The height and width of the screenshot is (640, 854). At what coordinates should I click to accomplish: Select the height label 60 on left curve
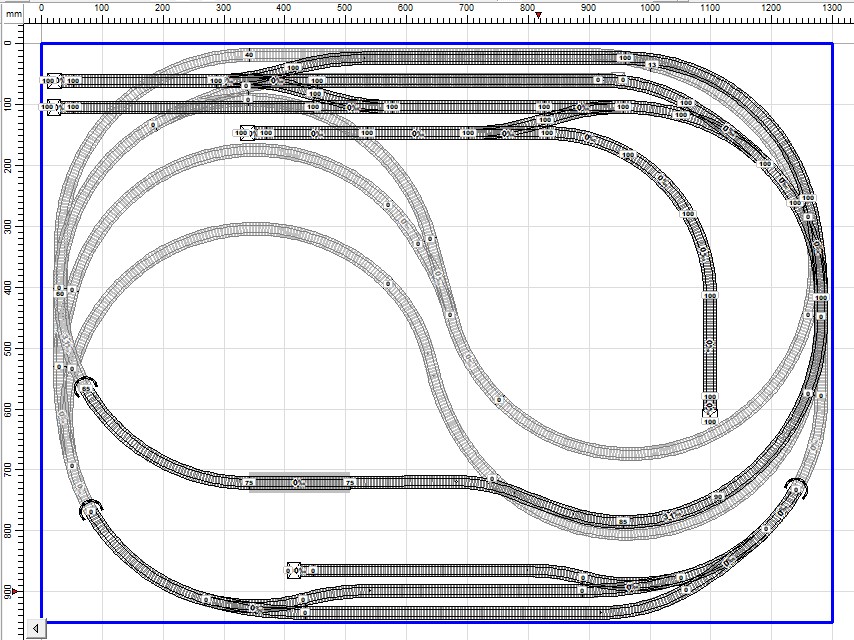click(59, 293)
